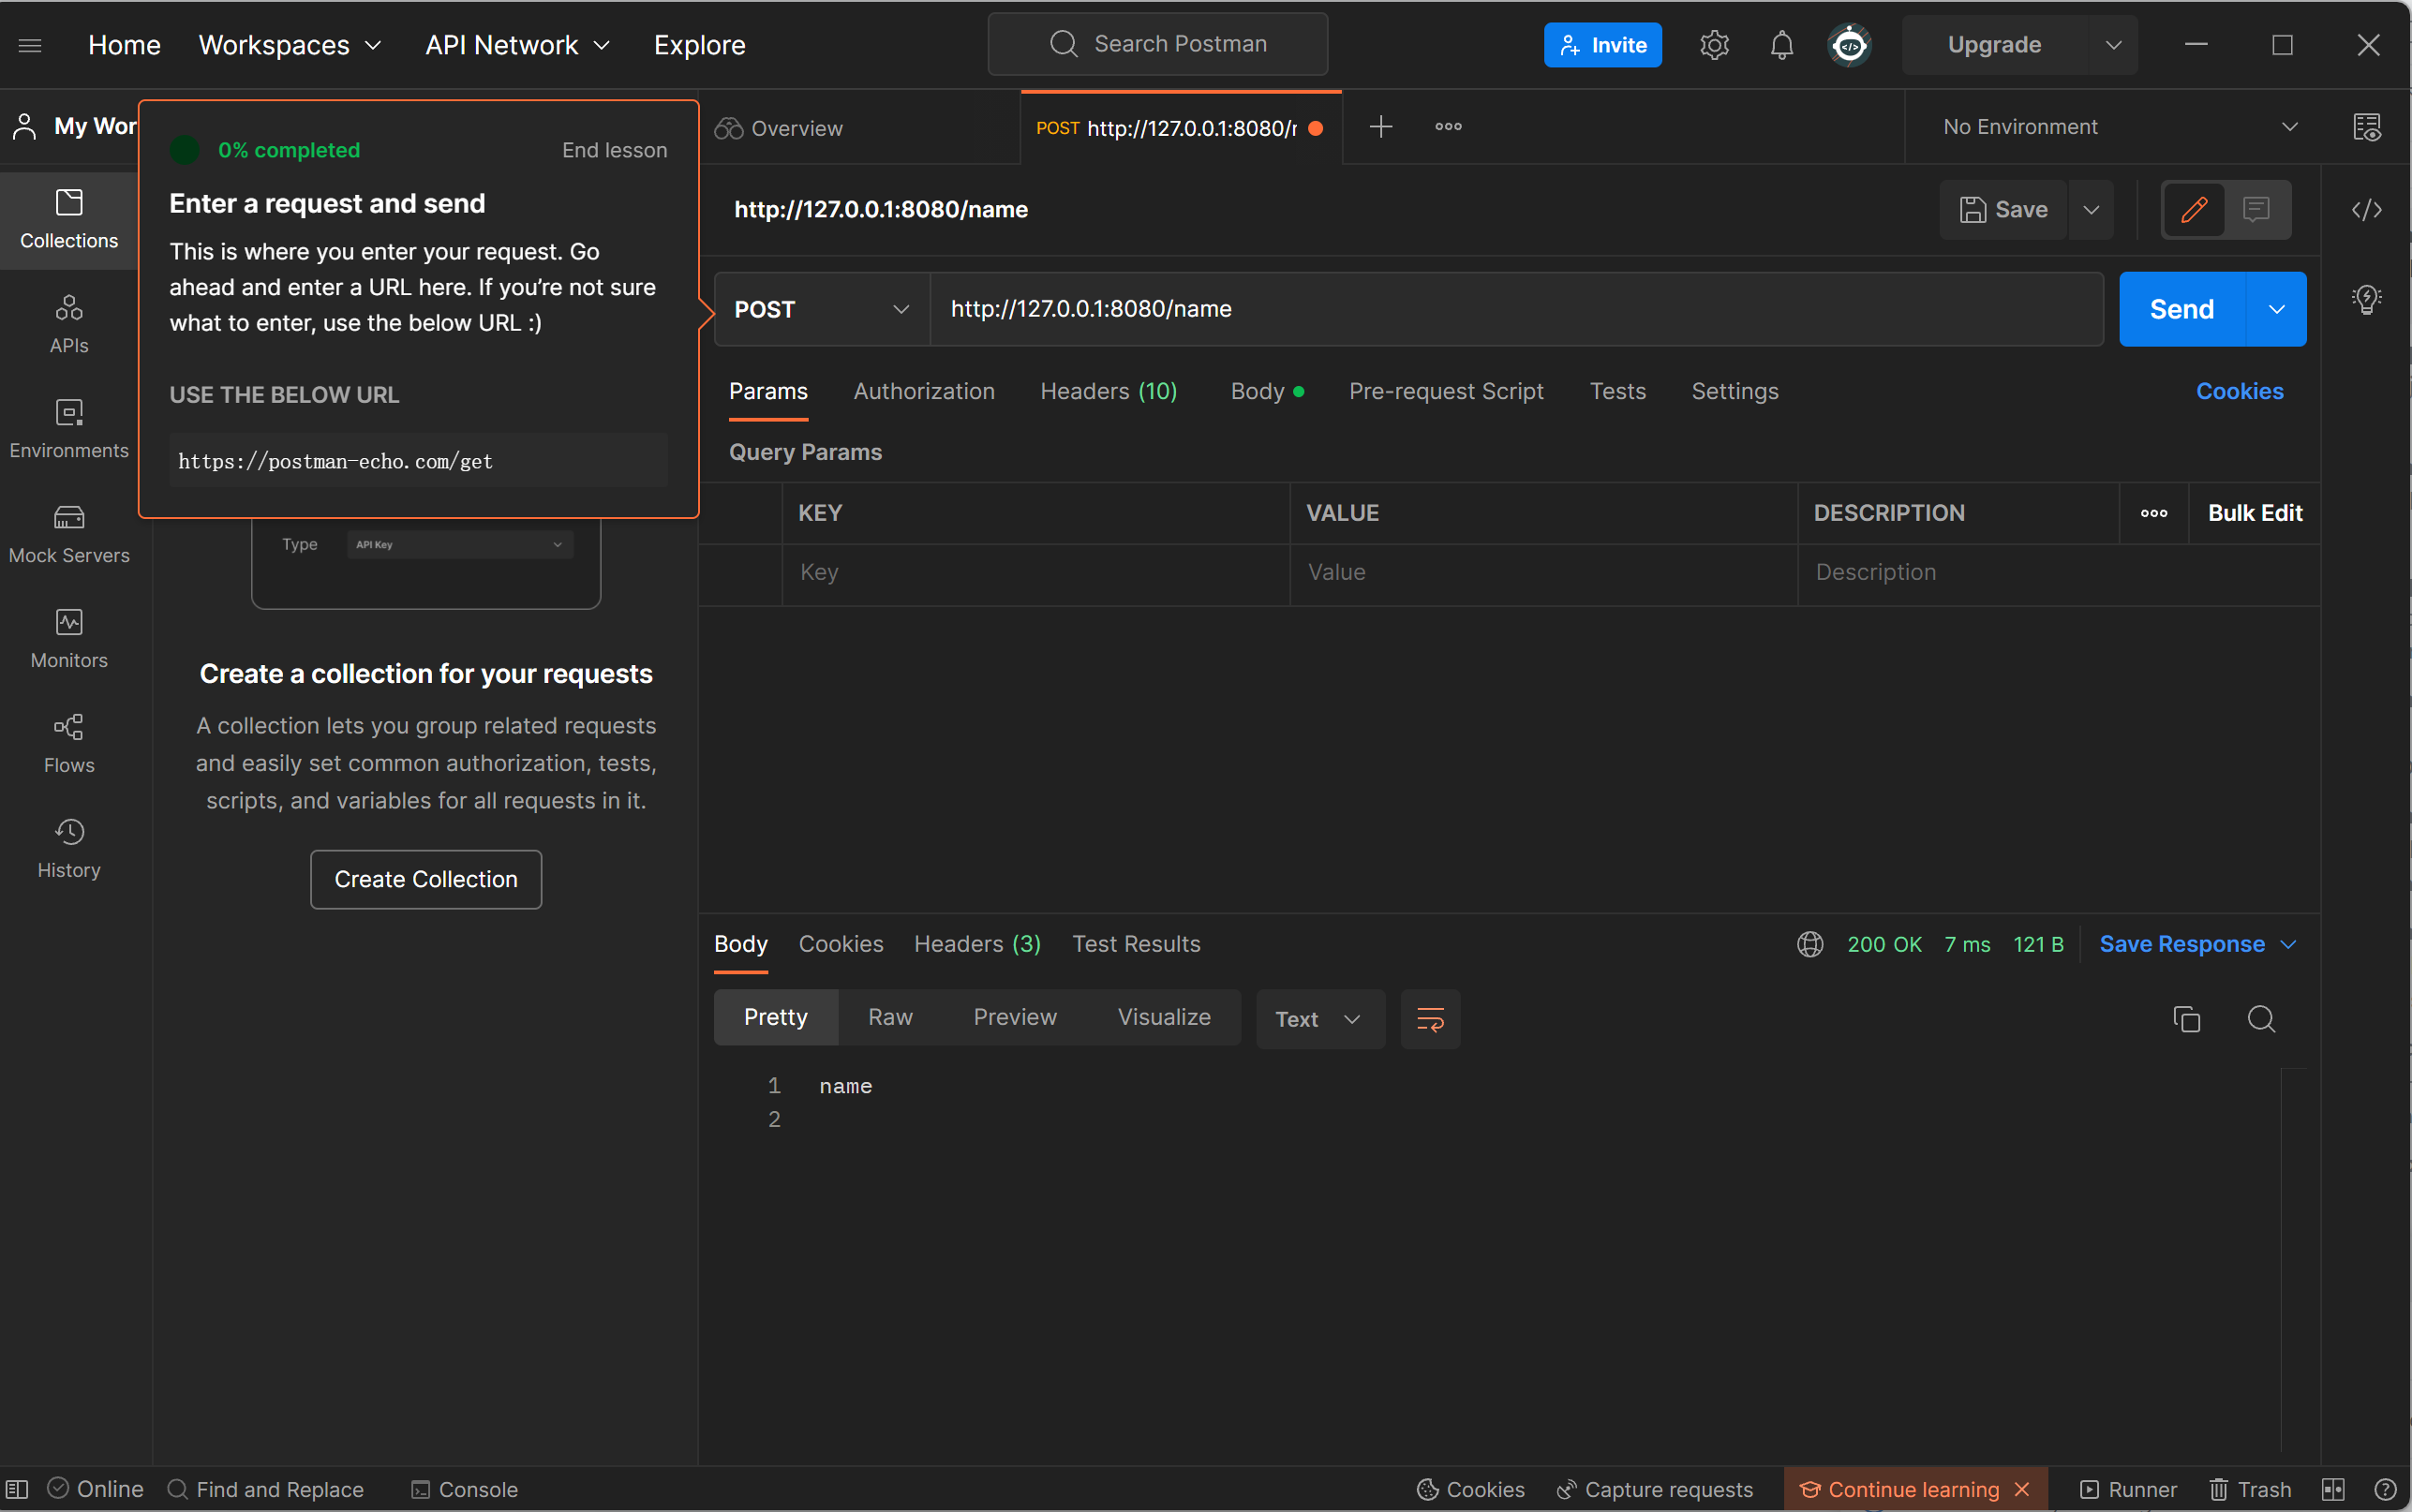
Task: Expand the Upgrade dropdown arrow
Action: coord(2113,45)
